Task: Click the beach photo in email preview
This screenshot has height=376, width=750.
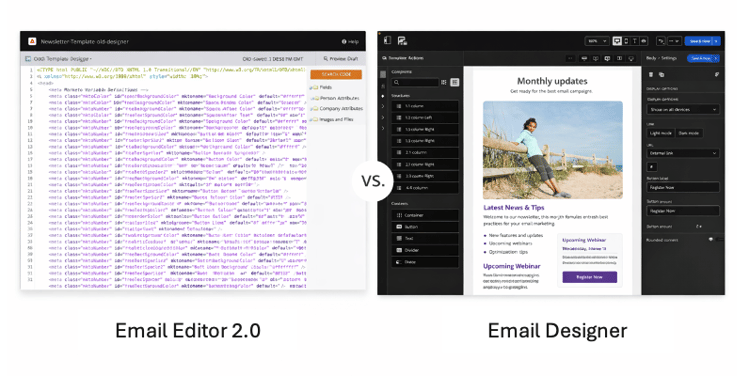Action: [x=552, y=150]
